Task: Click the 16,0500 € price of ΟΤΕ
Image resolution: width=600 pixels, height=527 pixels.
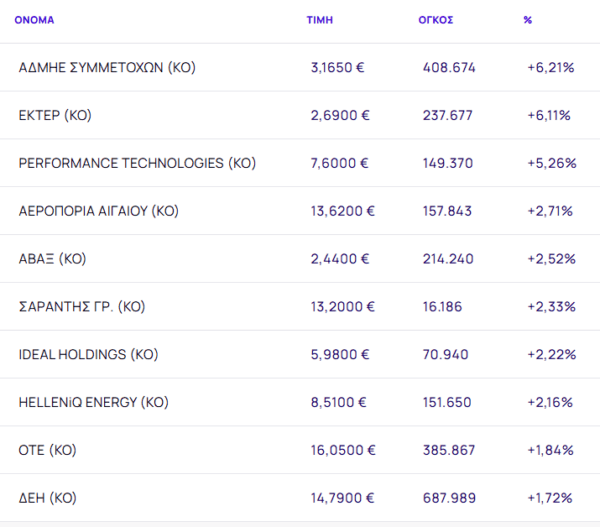Action: click(343, 450)
